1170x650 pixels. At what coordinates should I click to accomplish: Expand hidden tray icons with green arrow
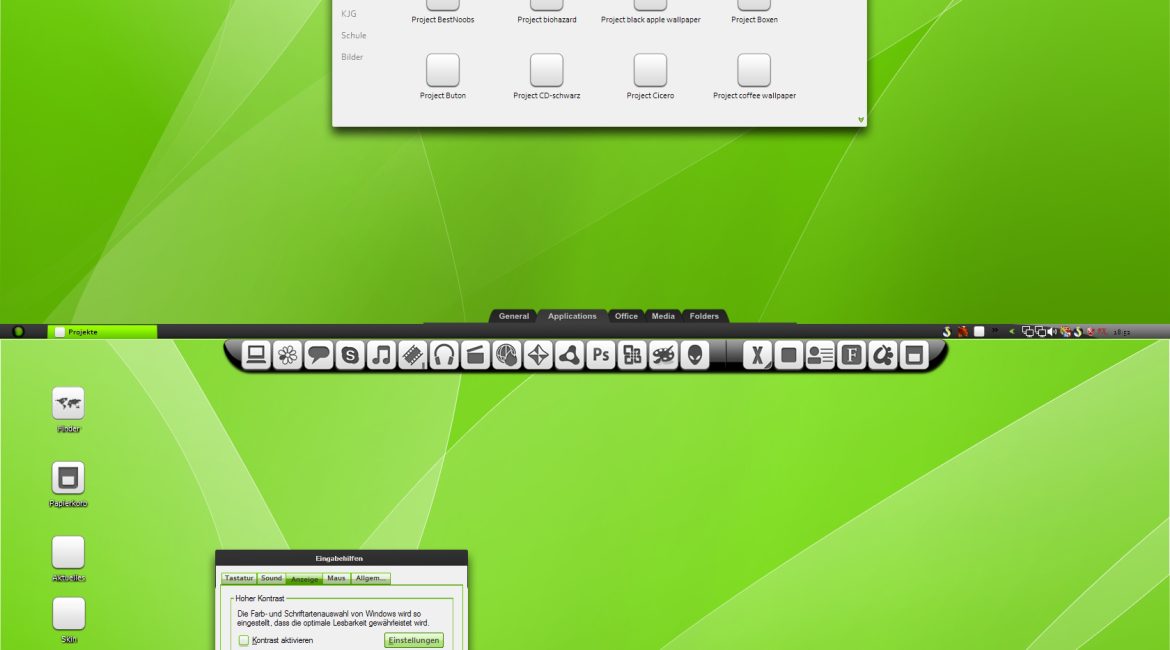tap(1011, 332)
